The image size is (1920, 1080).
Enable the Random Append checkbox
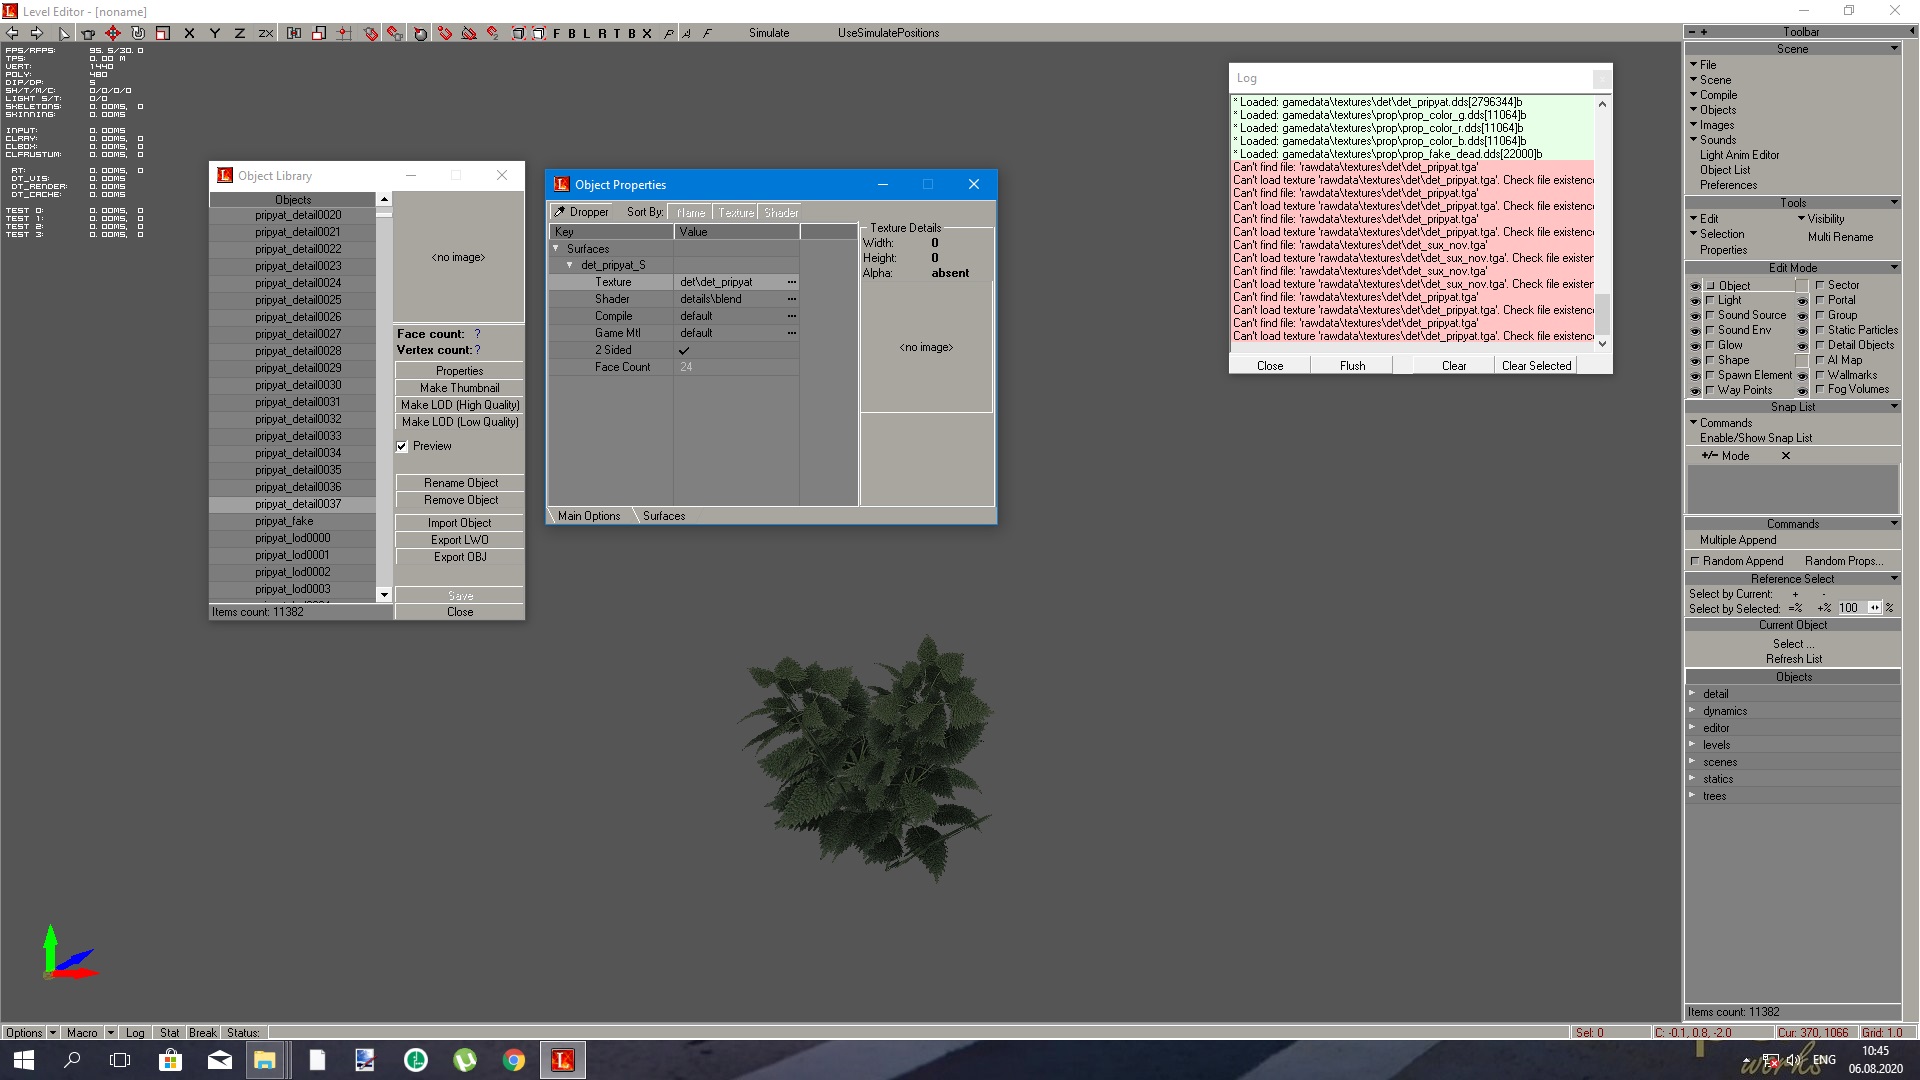[1695, 561]
